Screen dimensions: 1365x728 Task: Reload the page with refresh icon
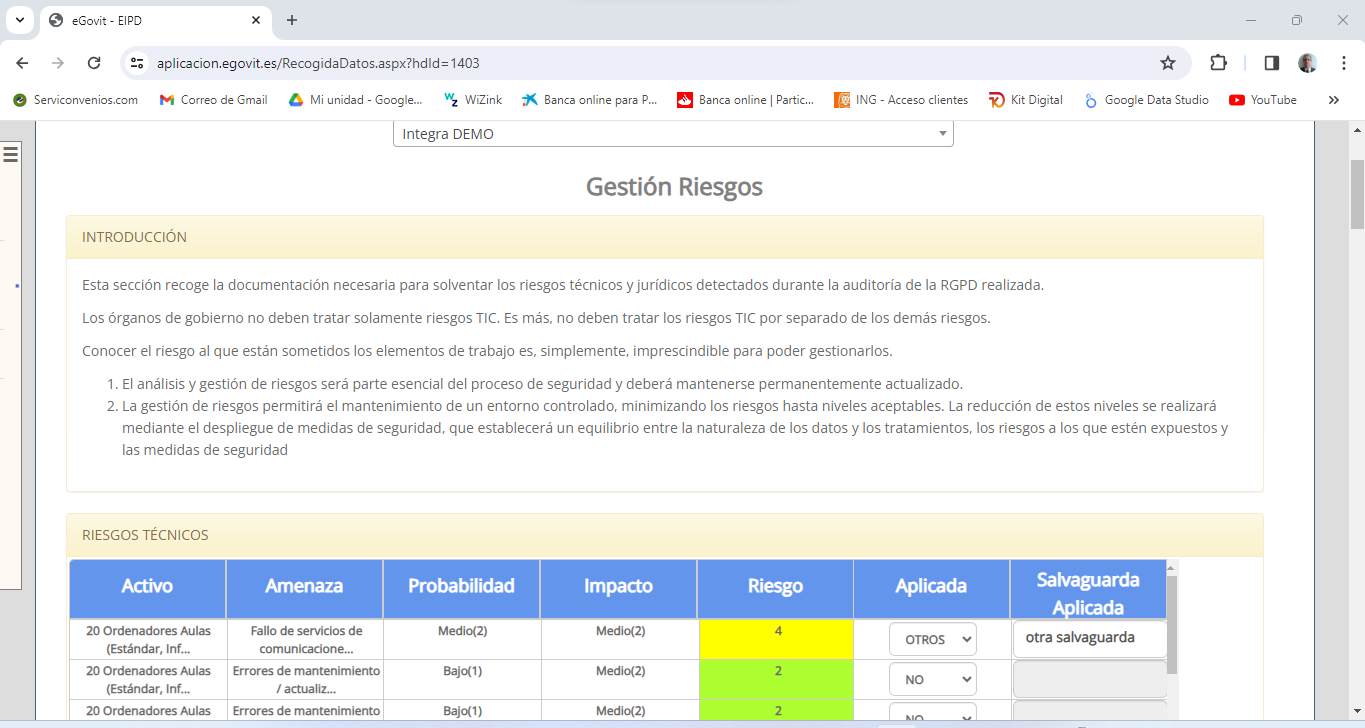click(x=94, y=63)
